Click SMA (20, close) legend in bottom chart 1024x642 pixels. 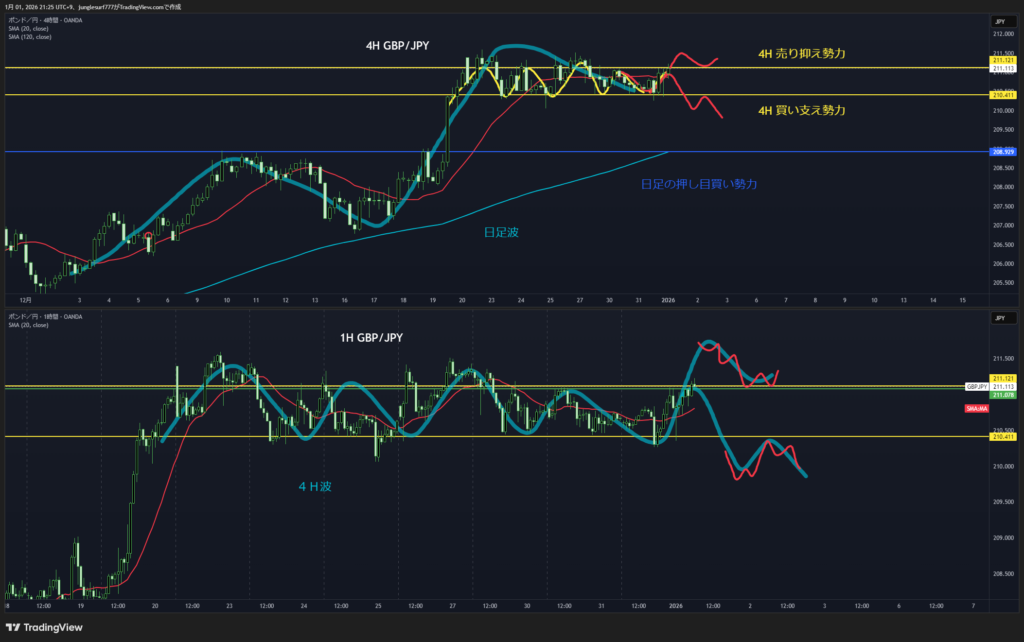[x=29, y=325]
